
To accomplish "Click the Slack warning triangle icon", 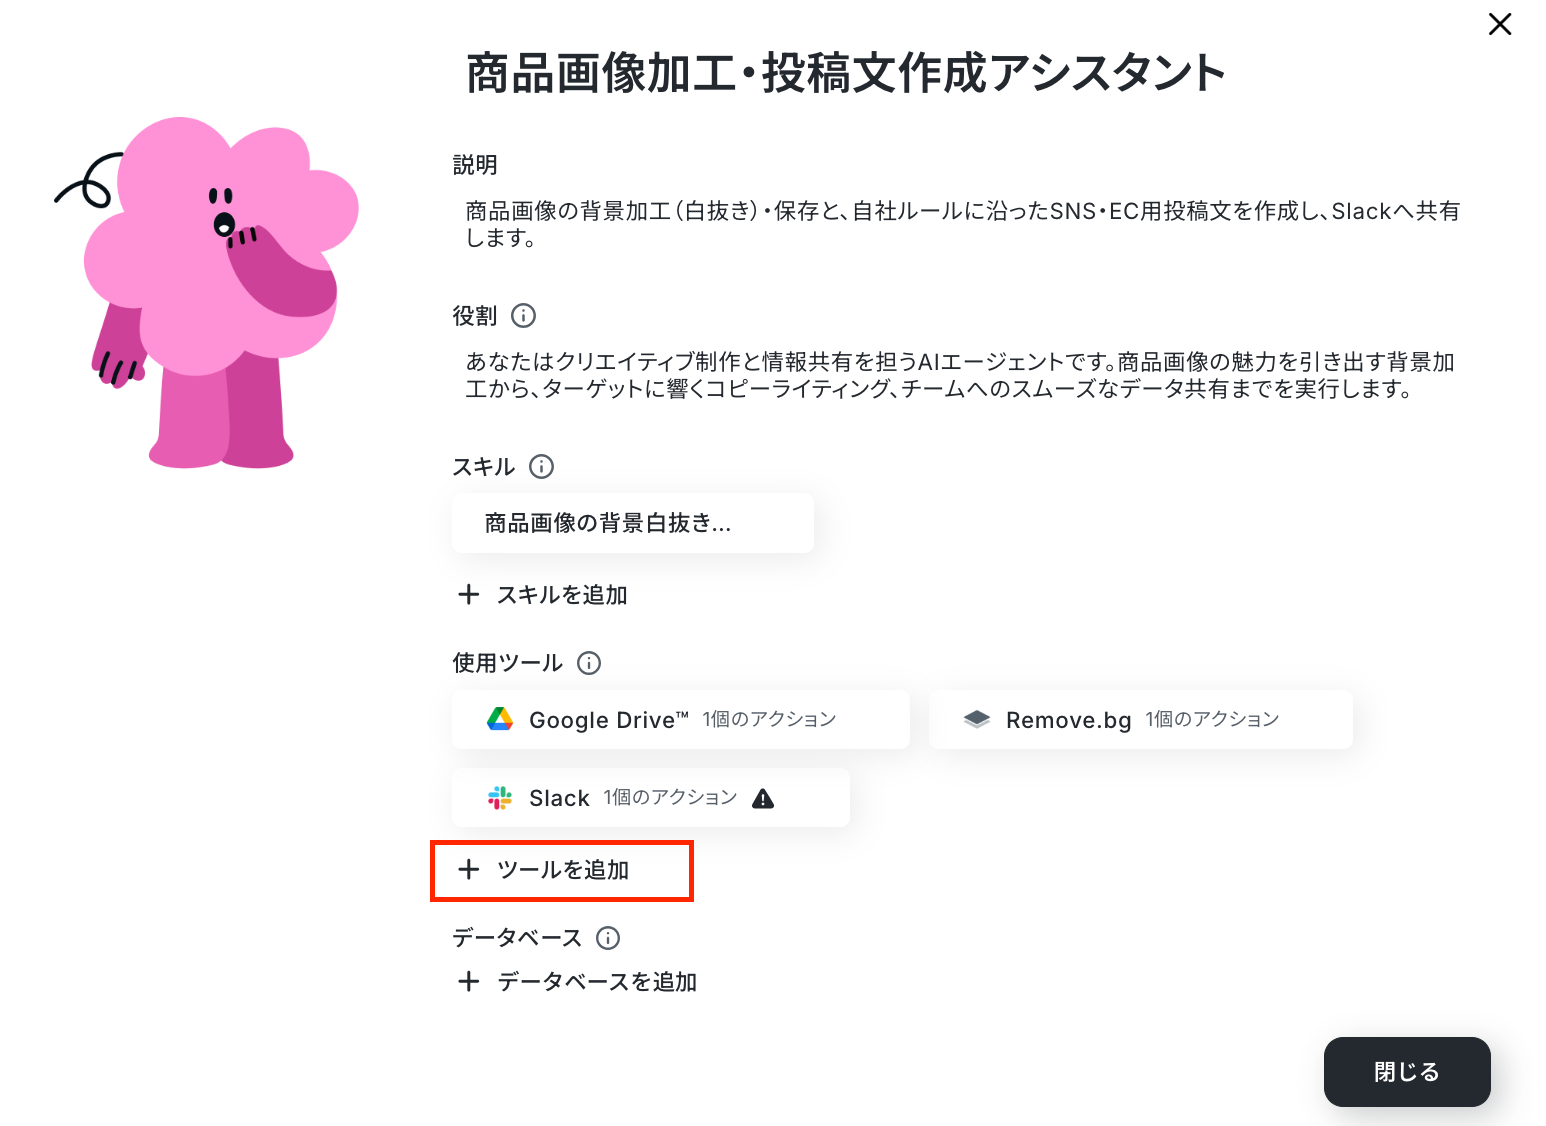I will click(763, 798).
